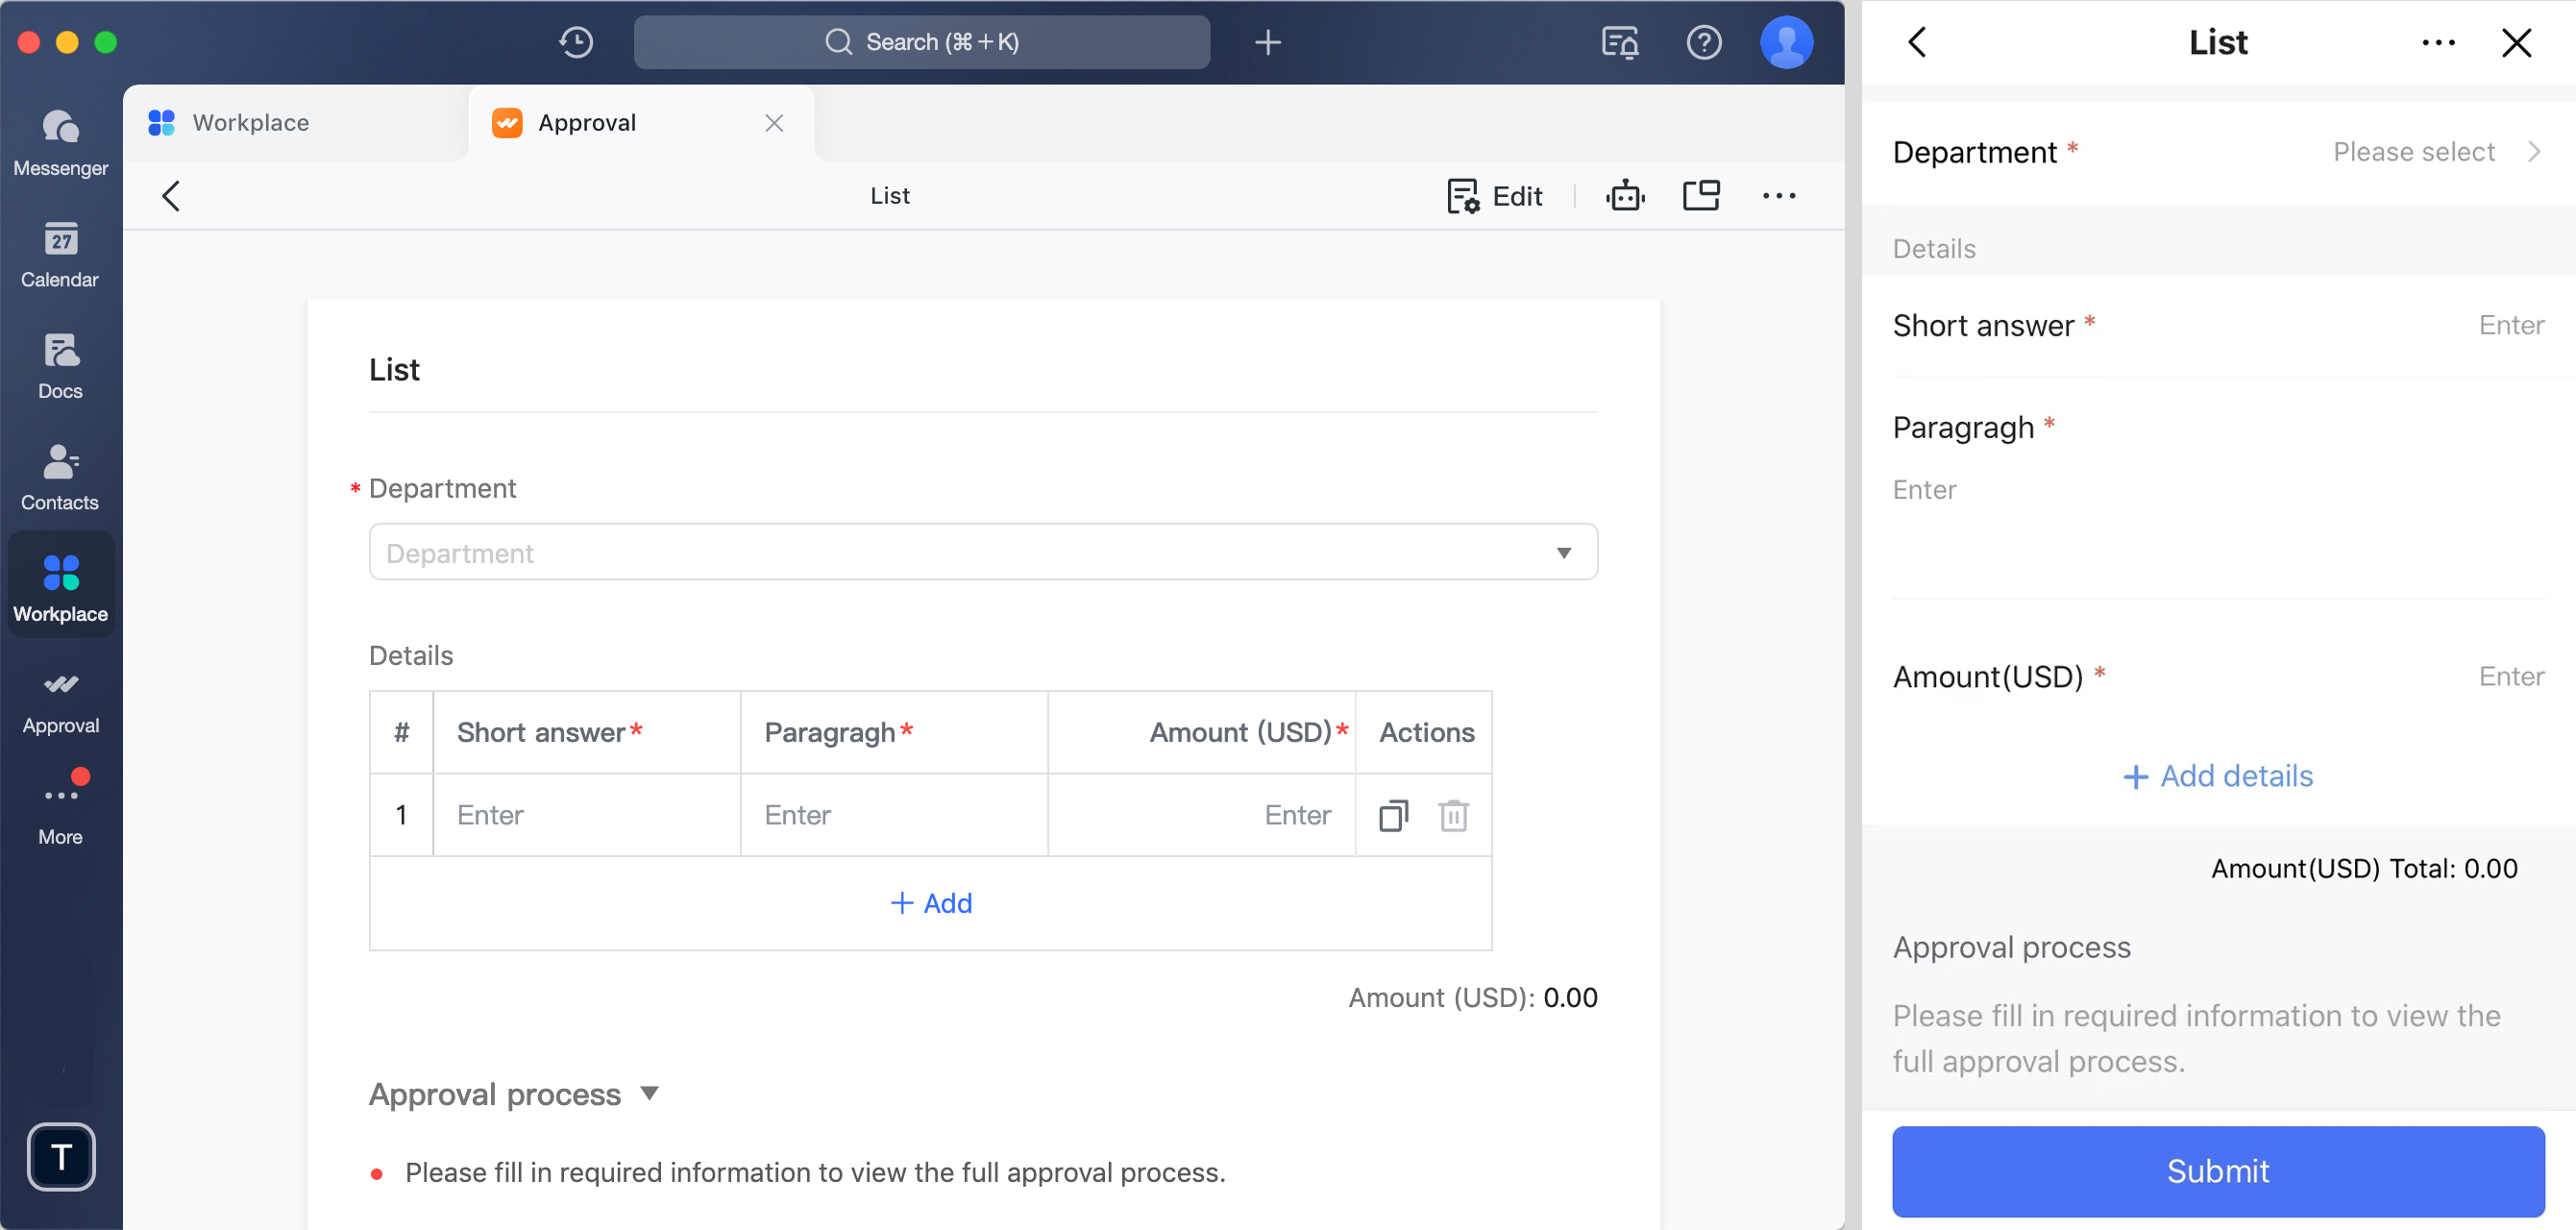Image resolution: width=2576 pixels, height=1230 pixels.
Task: Click Add to insert a new detail row
Action: (931, 902)
